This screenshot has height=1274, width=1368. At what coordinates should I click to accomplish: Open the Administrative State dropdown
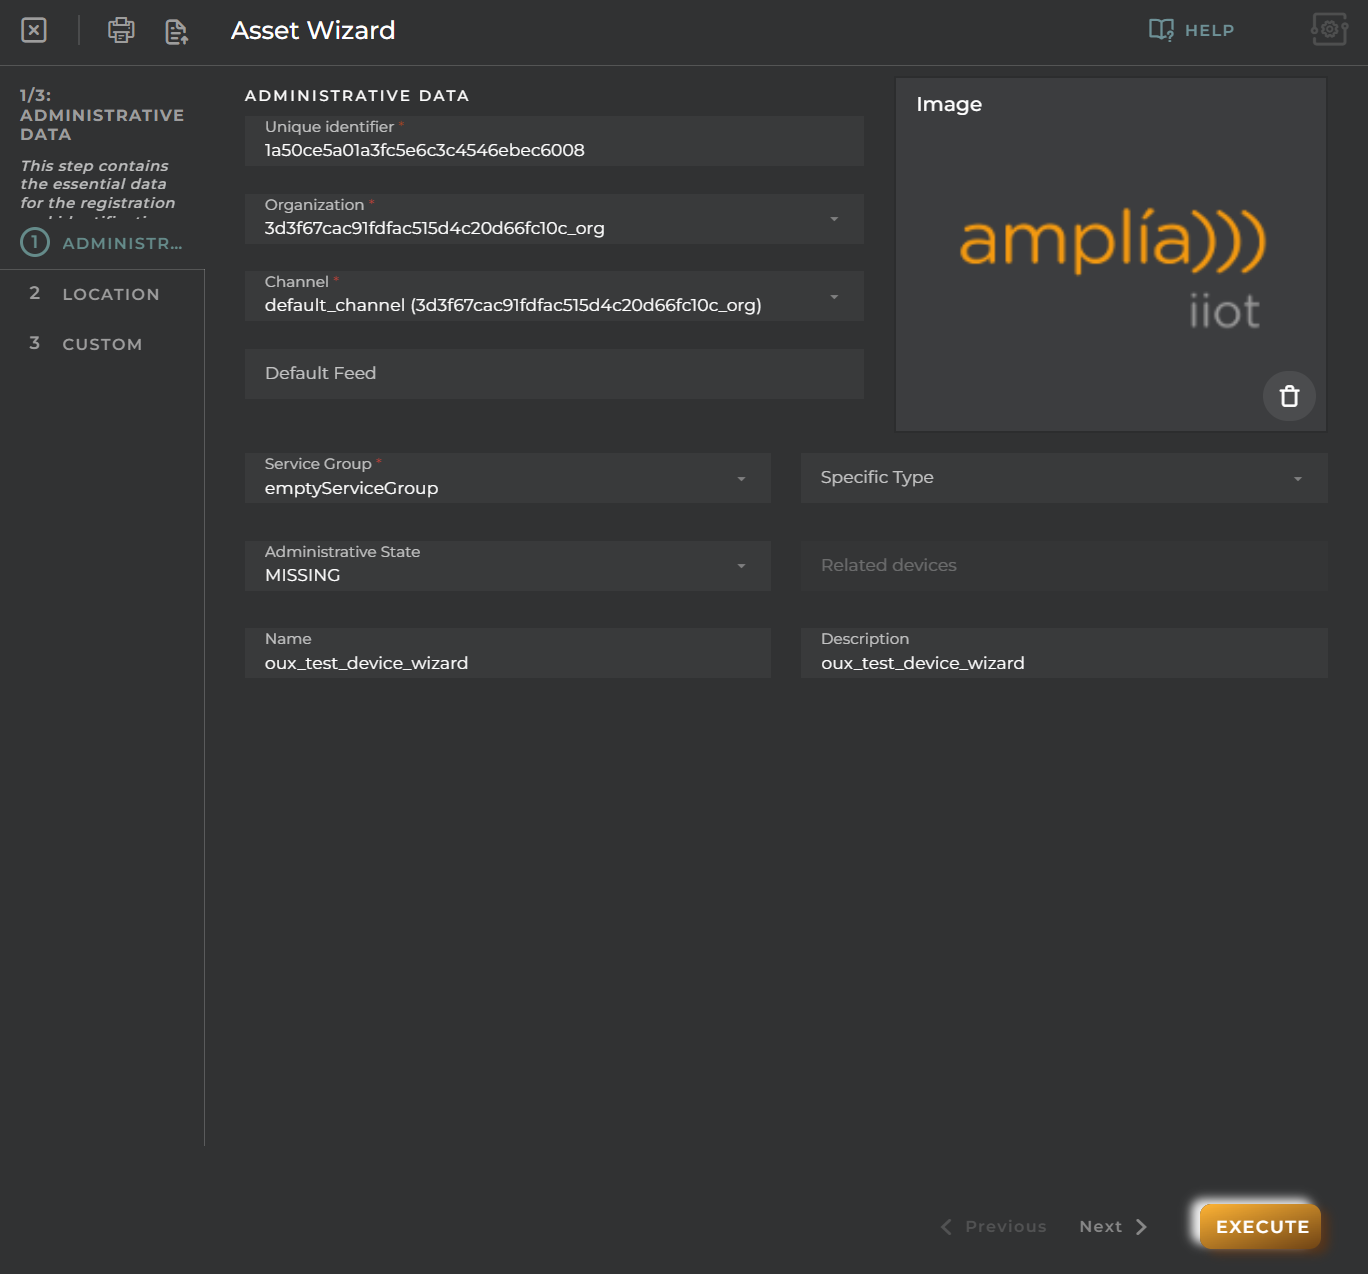pyautogui.click(x=741, y=566)
